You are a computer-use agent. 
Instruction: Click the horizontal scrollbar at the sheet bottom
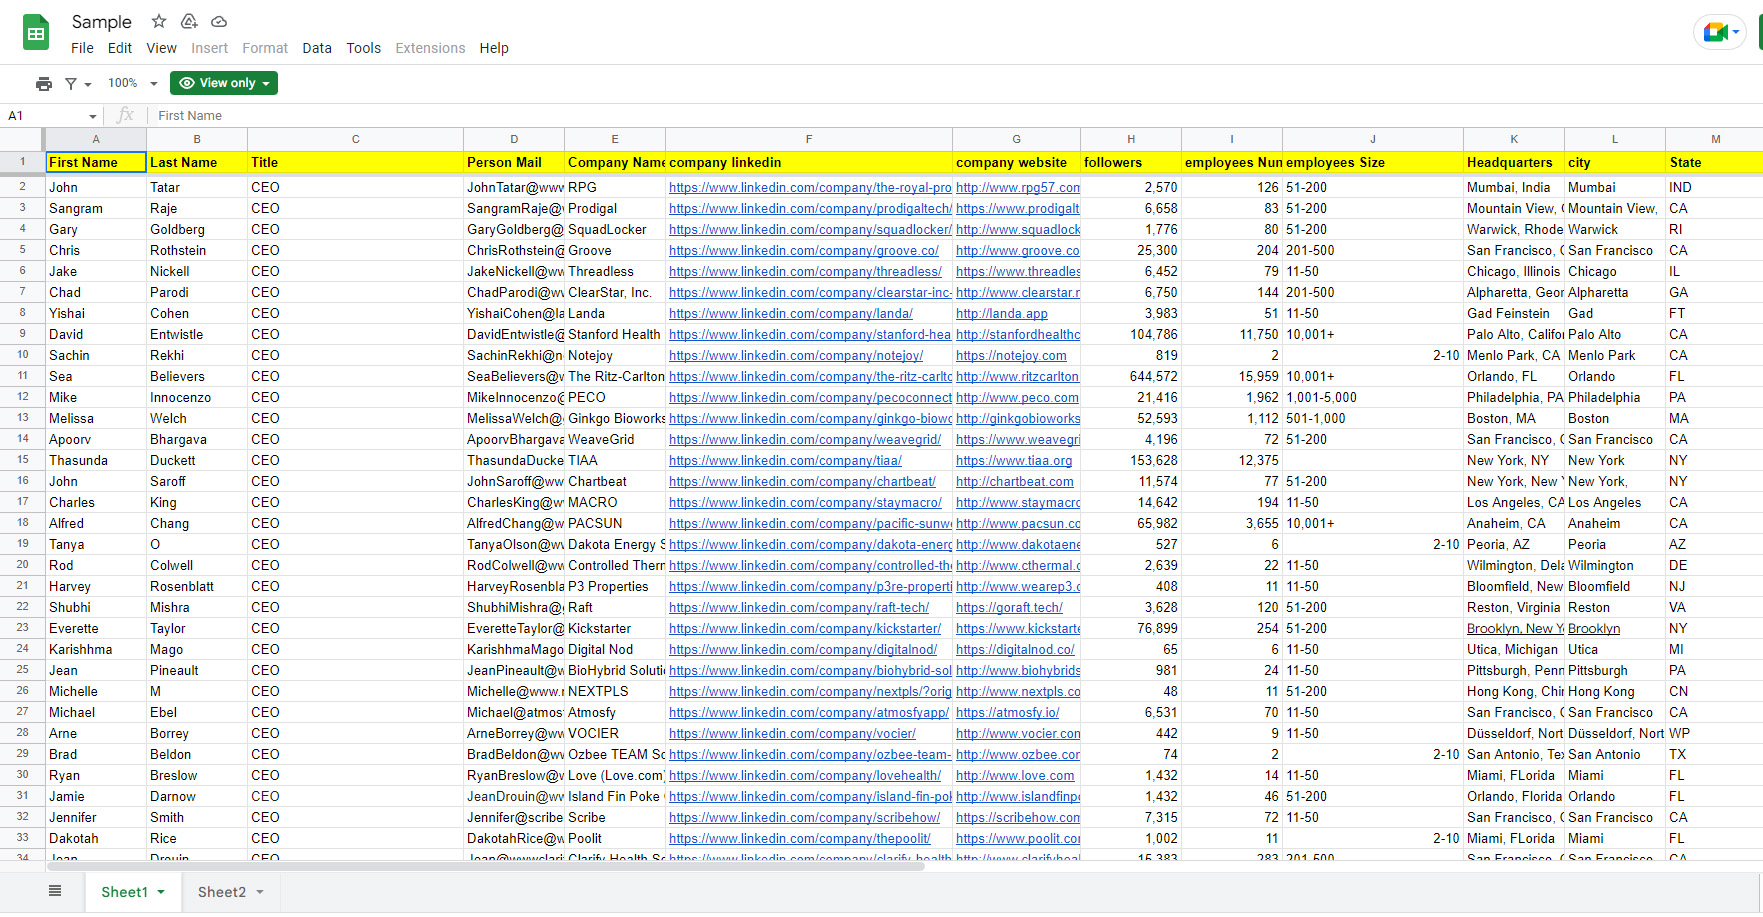(x=485, y=866)
